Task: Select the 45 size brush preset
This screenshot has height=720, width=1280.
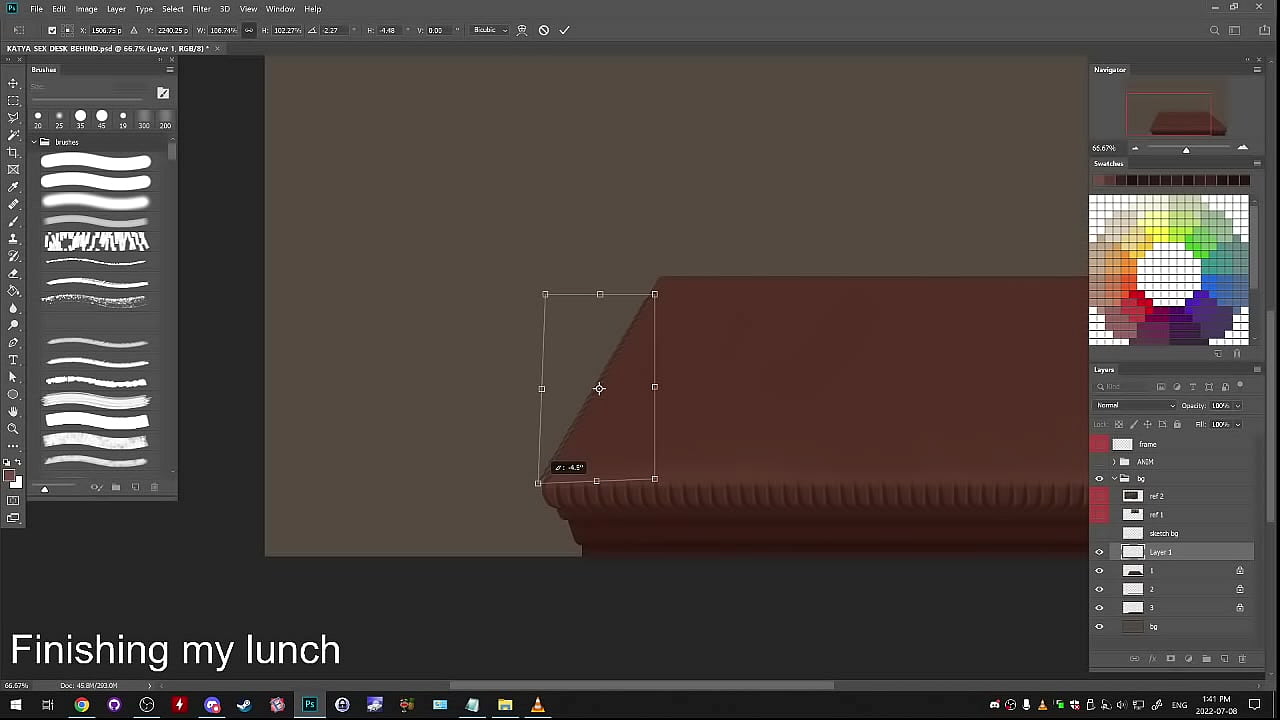Action: click(101, 116)
